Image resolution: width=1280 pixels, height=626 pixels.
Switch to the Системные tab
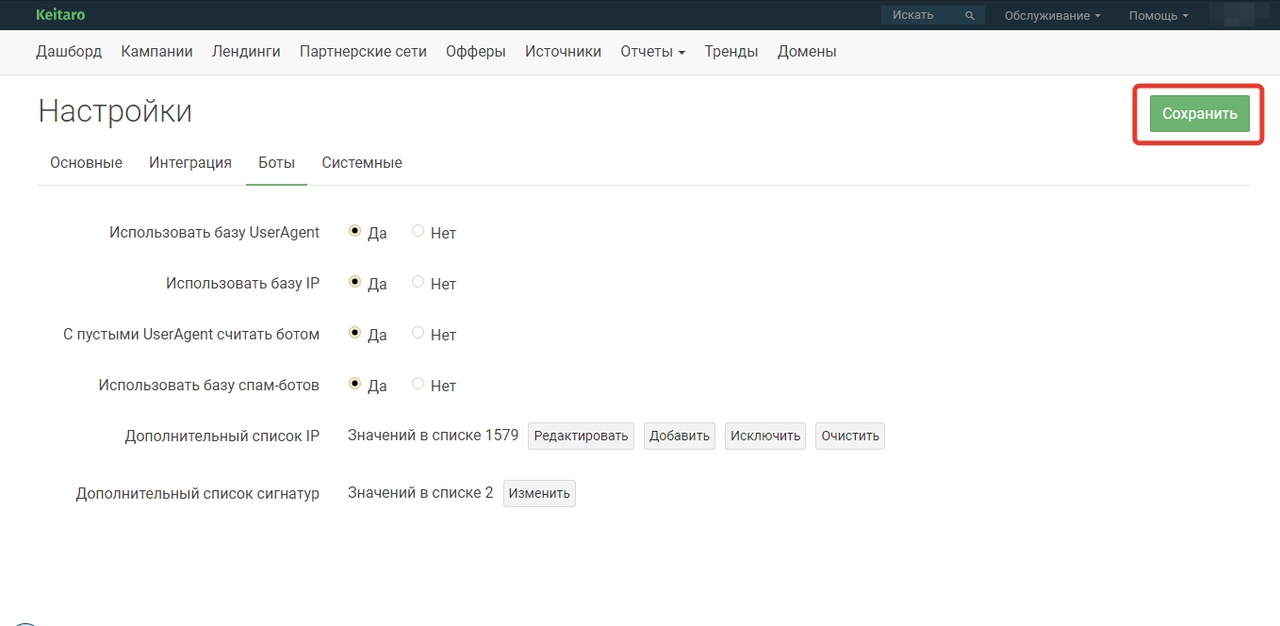362,163
